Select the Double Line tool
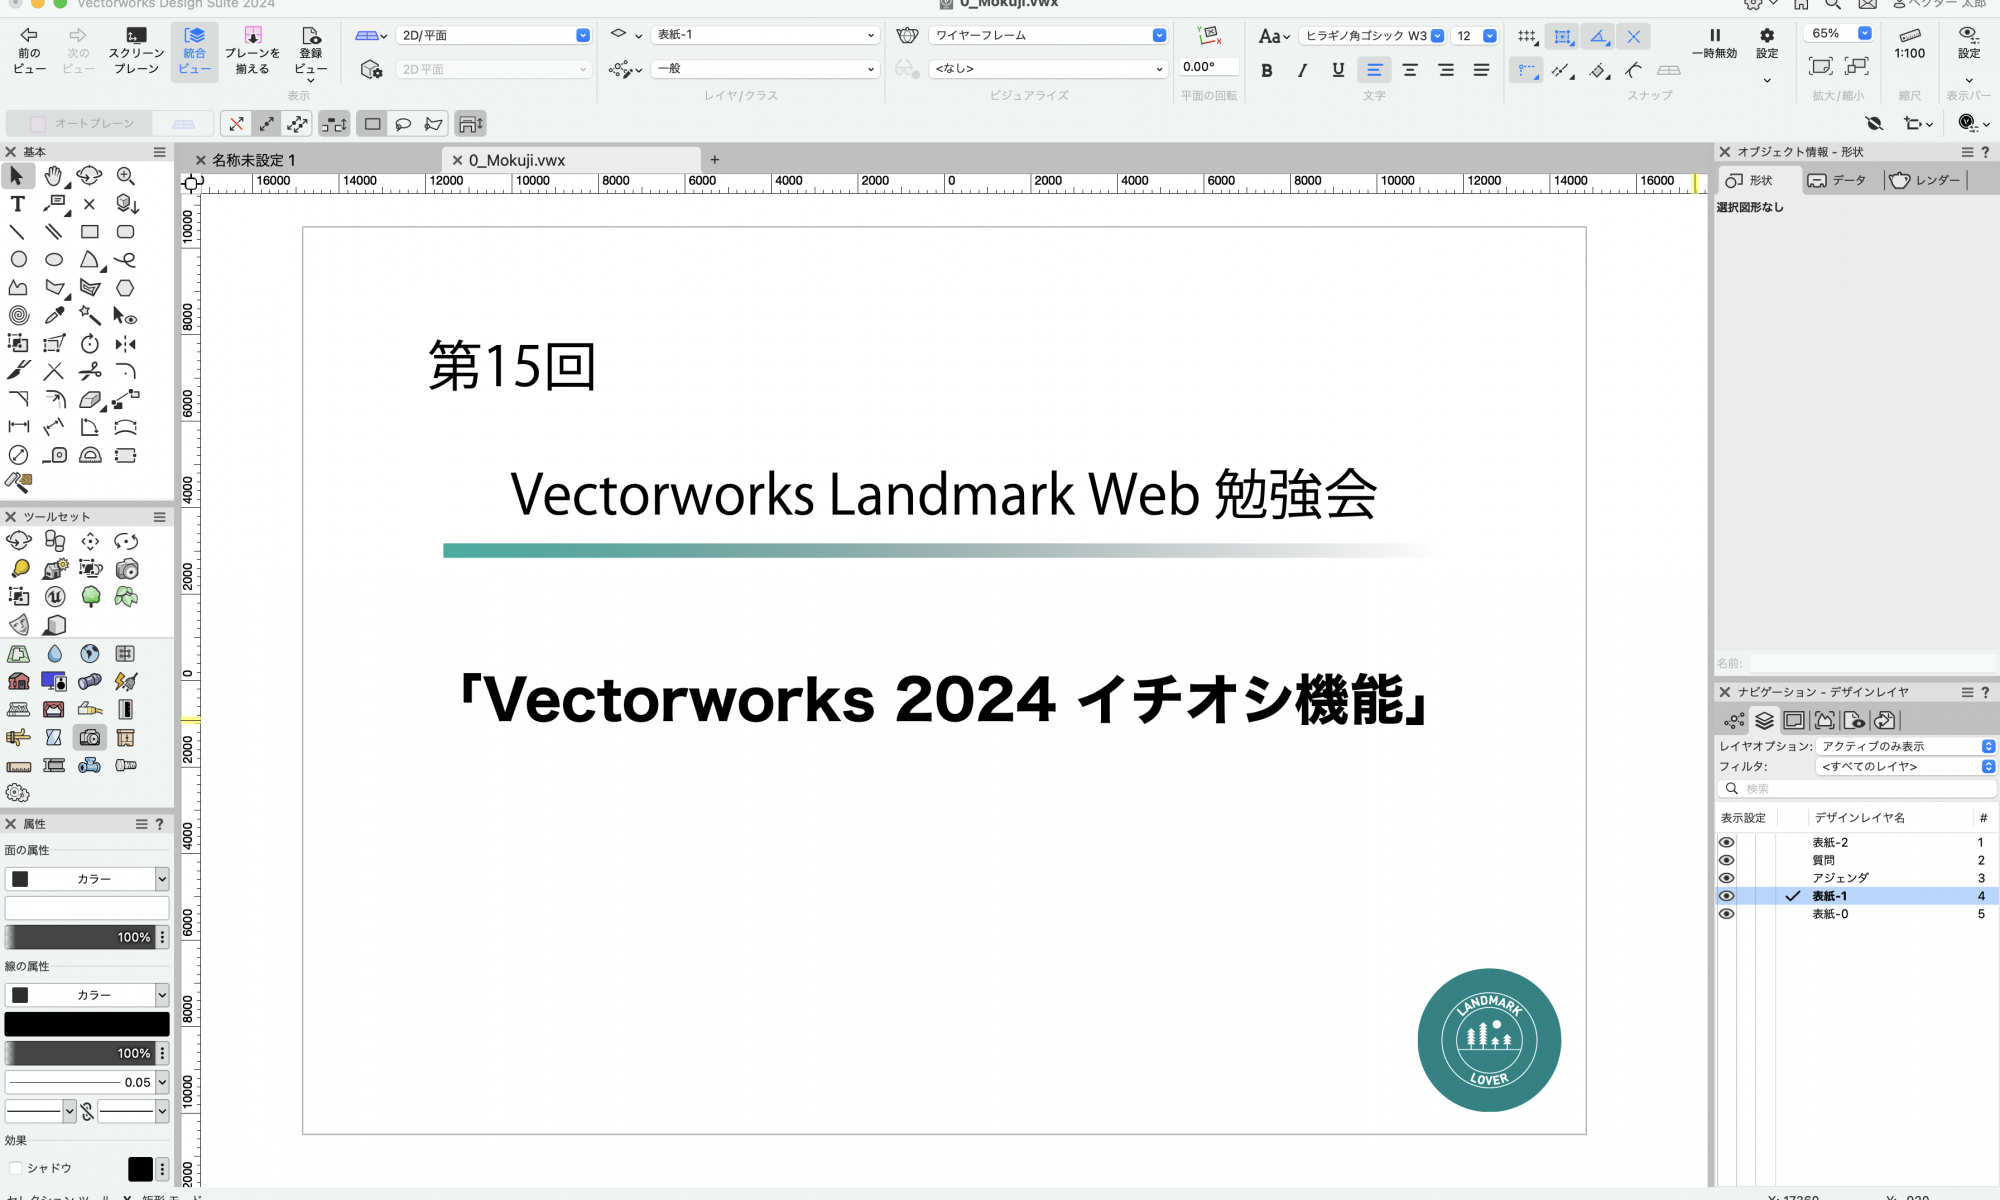This screenshot has width=2000, height=1200. (53, 232)
